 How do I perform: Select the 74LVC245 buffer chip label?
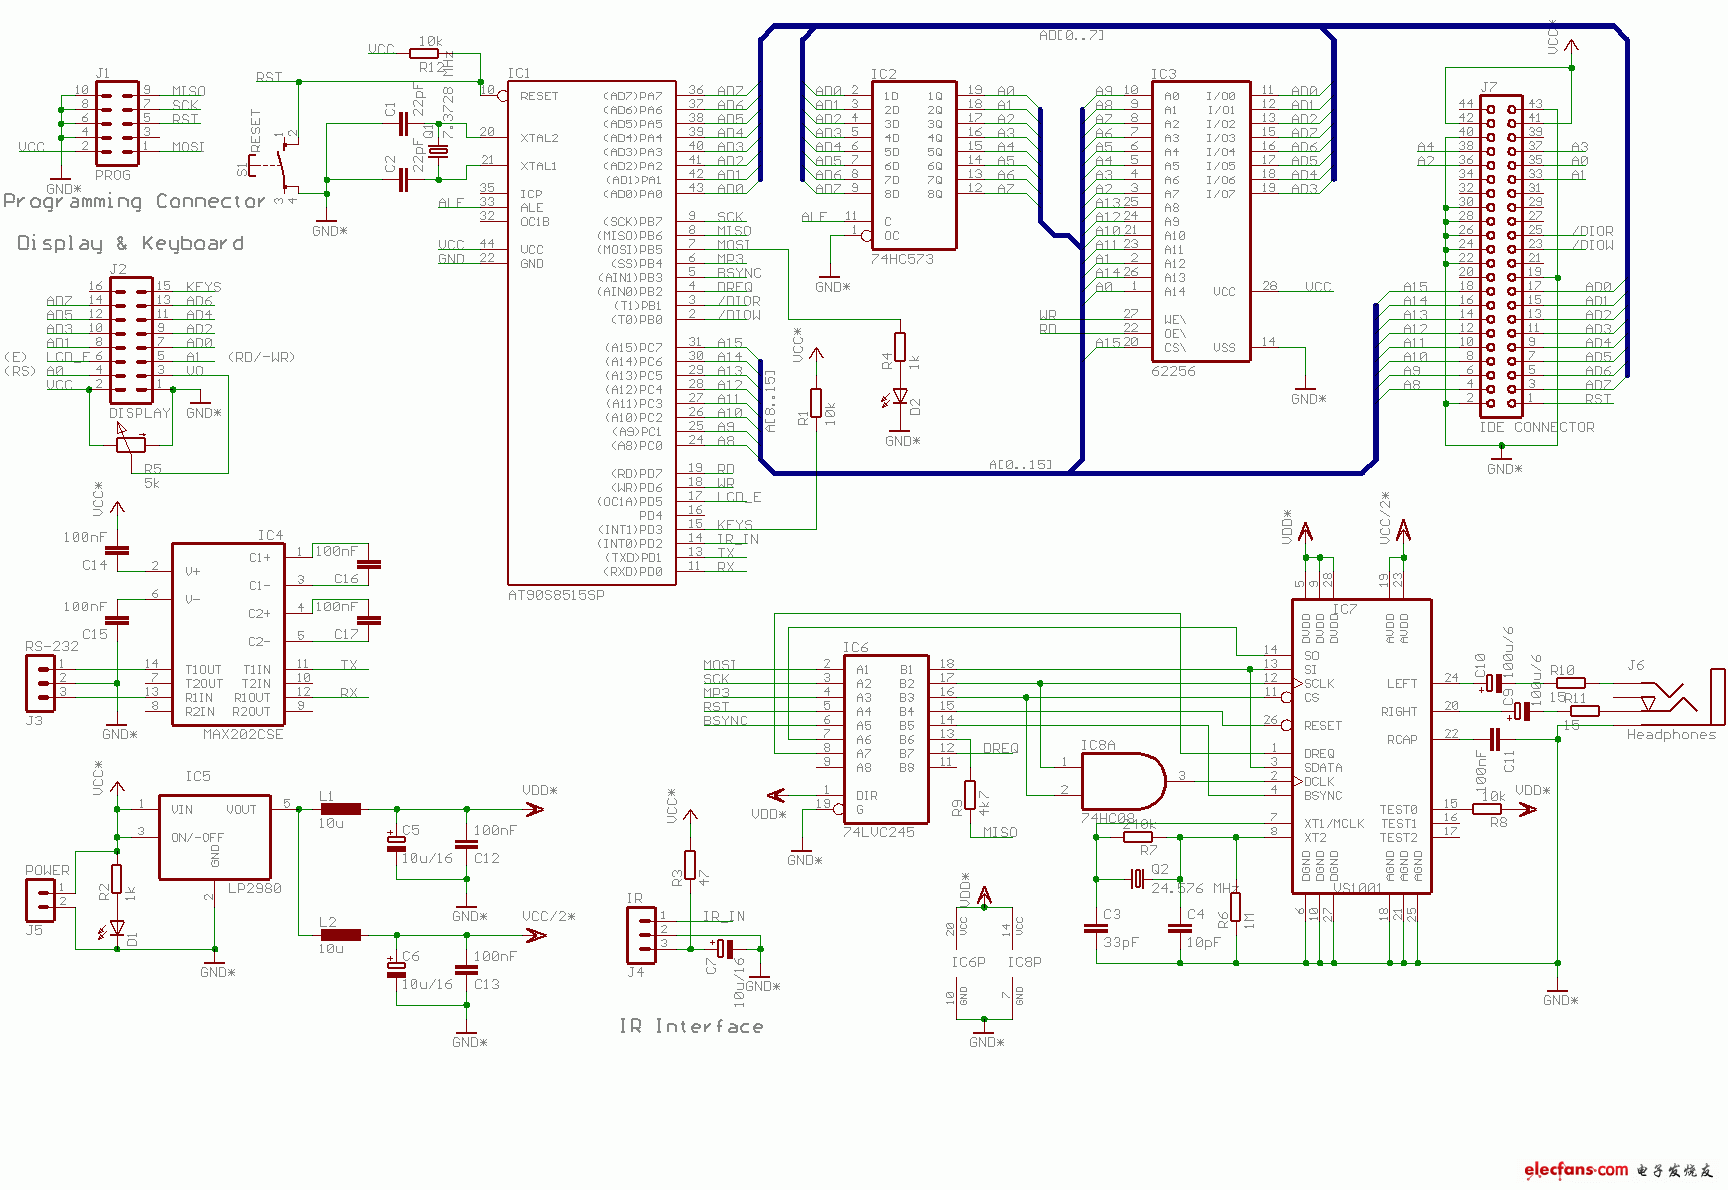point(878,832)
